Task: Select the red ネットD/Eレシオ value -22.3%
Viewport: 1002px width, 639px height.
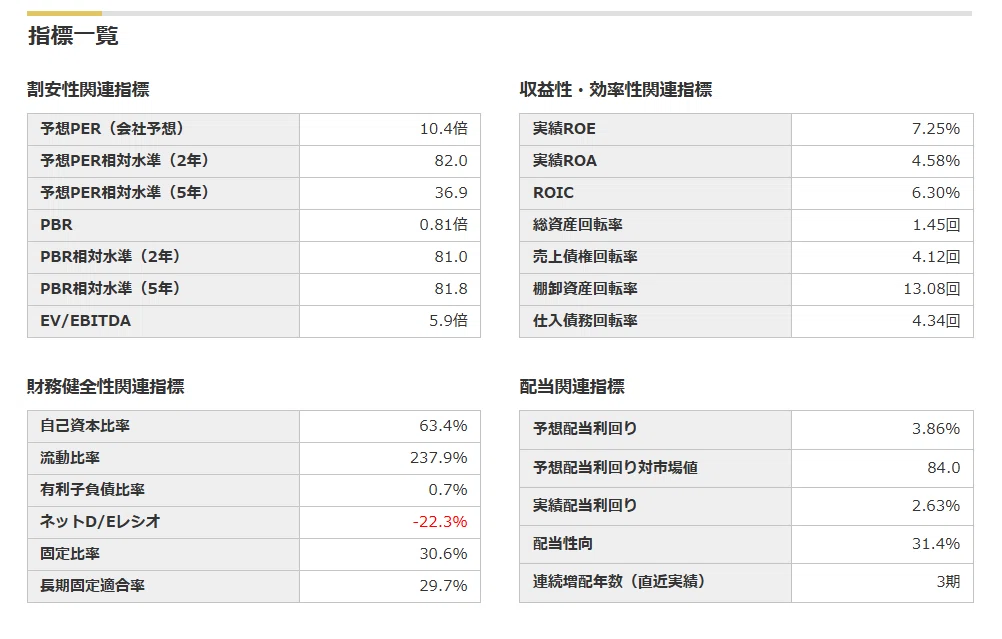Action: click(440, 521)
